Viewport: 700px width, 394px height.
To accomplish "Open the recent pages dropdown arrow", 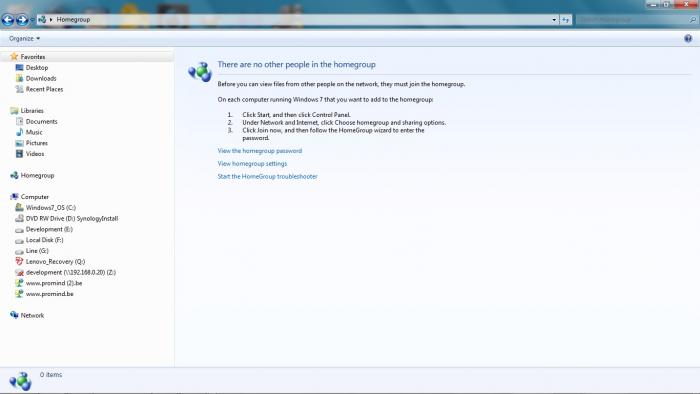I will point(32,20).
